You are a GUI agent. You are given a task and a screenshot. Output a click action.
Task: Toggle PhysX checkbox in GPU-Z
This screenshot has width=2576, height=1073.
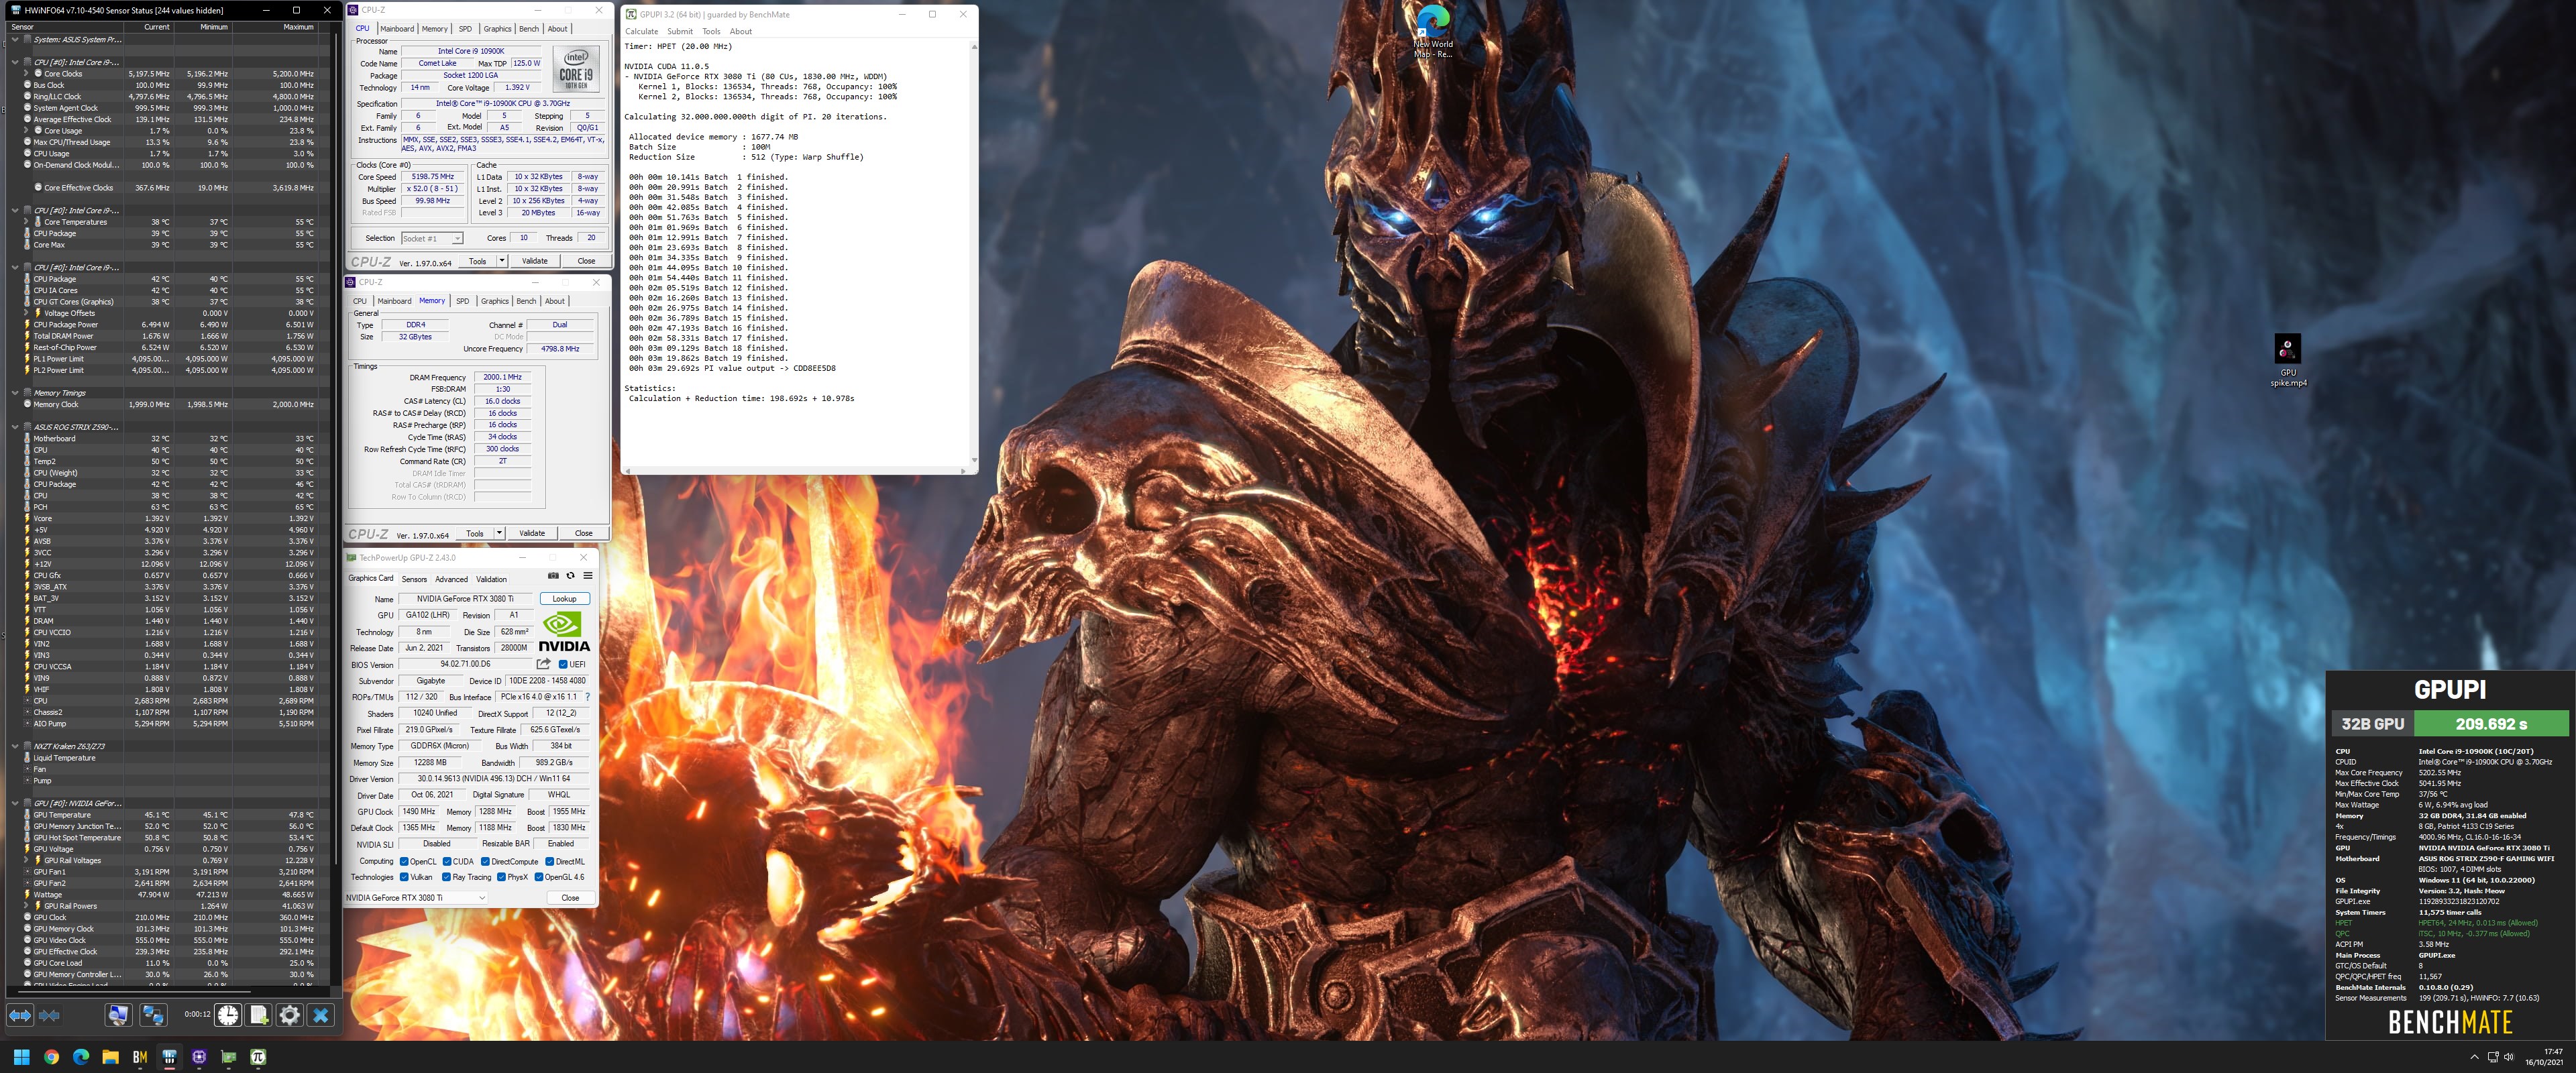click(501, 877)
